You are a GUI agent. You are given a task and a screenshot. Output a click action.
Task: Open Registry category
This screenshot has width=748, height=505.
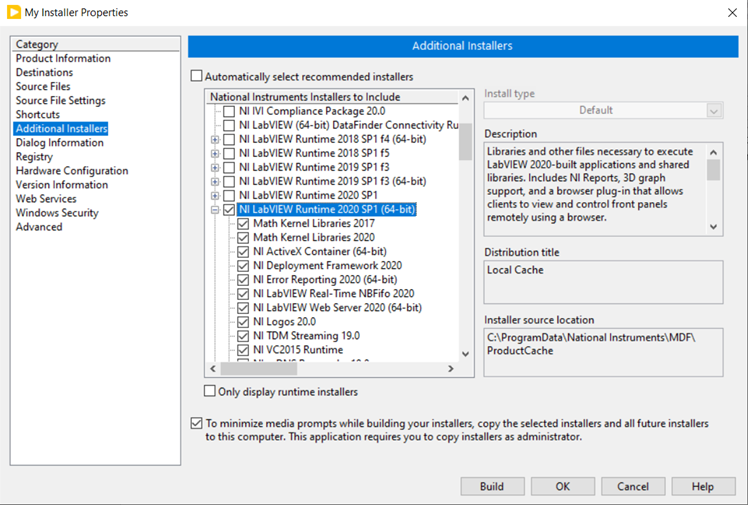coord(34,156)
